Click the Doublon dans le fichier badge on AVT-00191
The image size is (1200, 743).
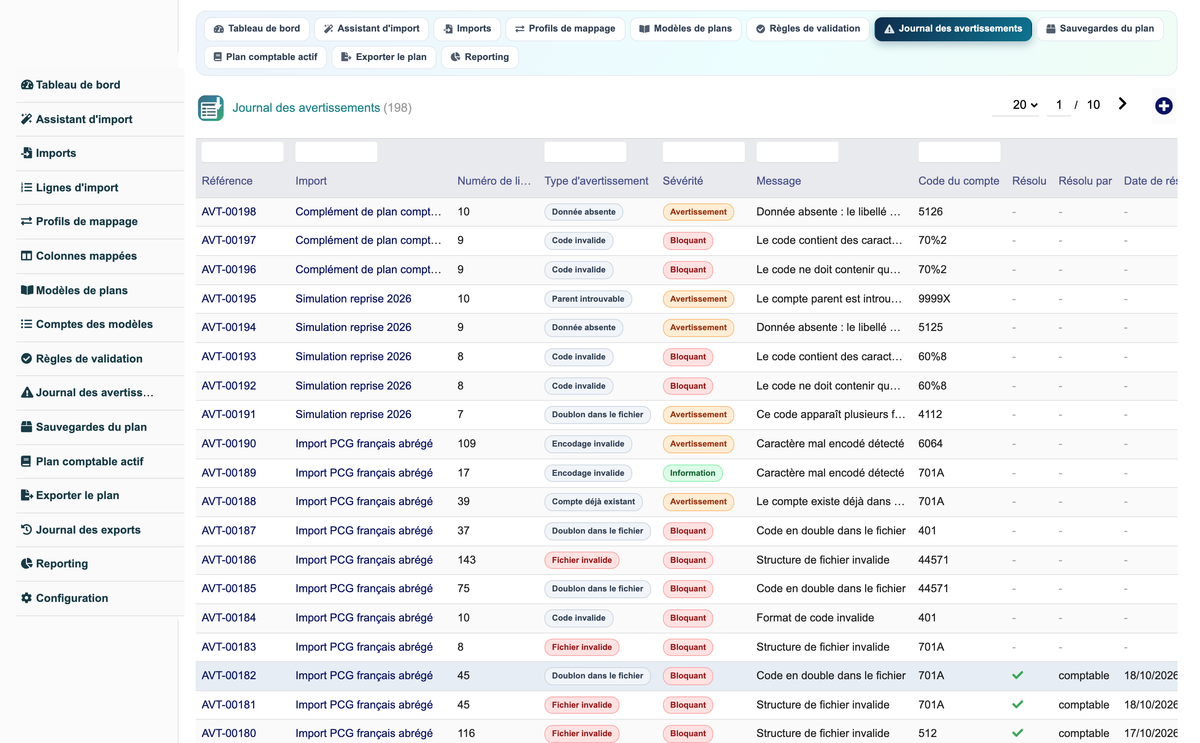(598, 415)
